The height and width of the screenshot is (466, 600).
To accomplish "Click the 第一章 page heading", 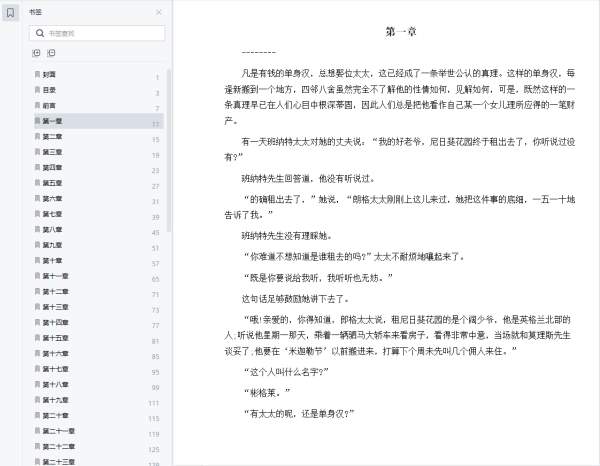I will (x=401, y=31).
